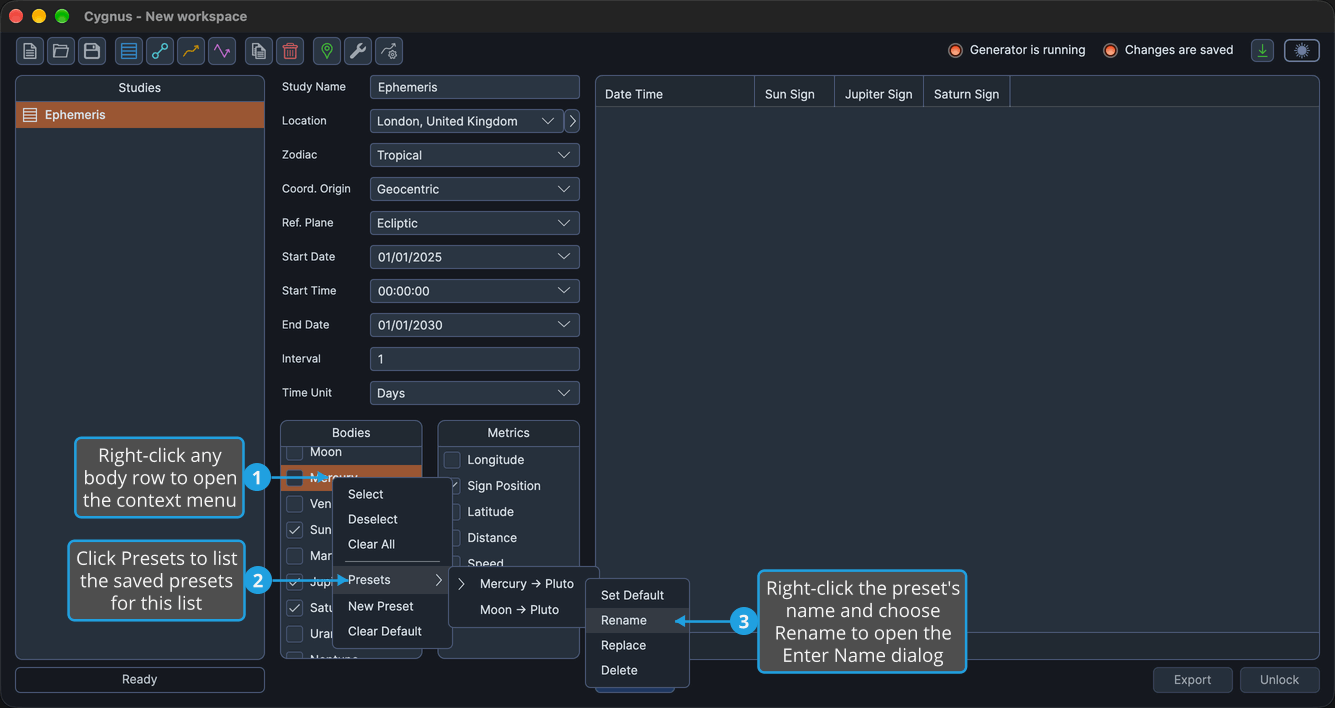Click the blue table study icon
The height and width of the screenshot is (708, 1335).
129,51
